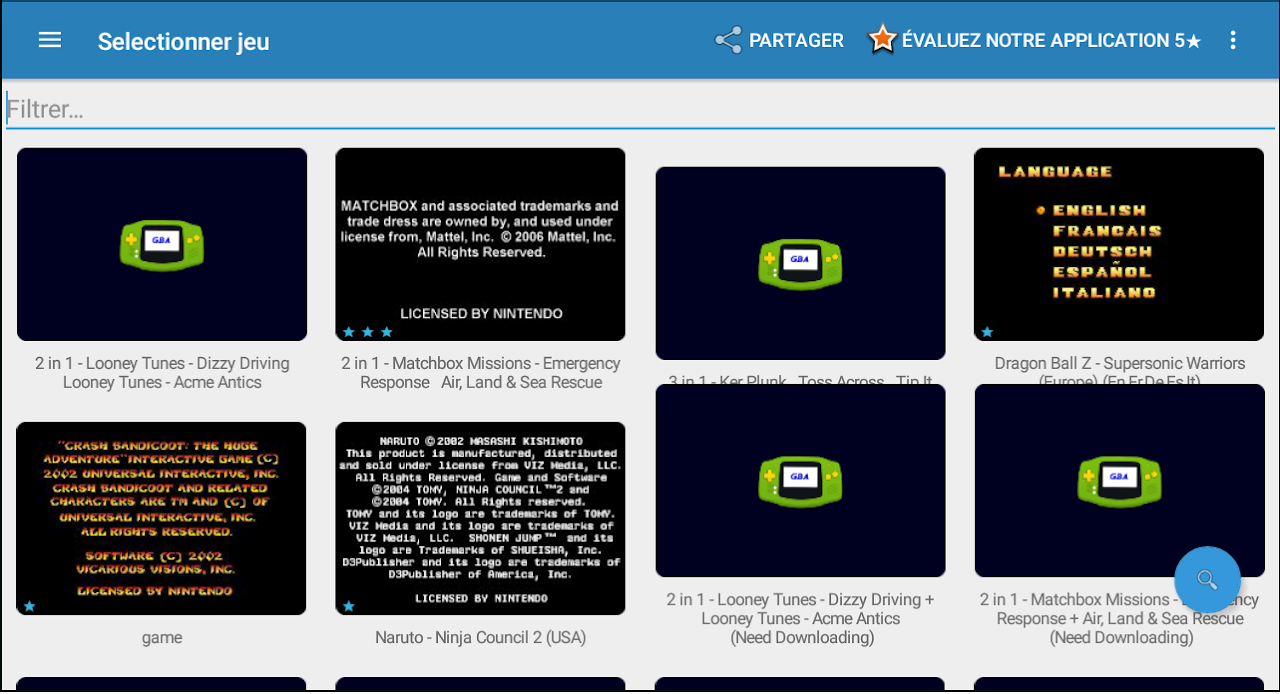Click three-star rating on Matchbox Missions thumbnail
The width and height of the screenshot is (1280, 694).
pyautogui.click(x=368, y=331)
